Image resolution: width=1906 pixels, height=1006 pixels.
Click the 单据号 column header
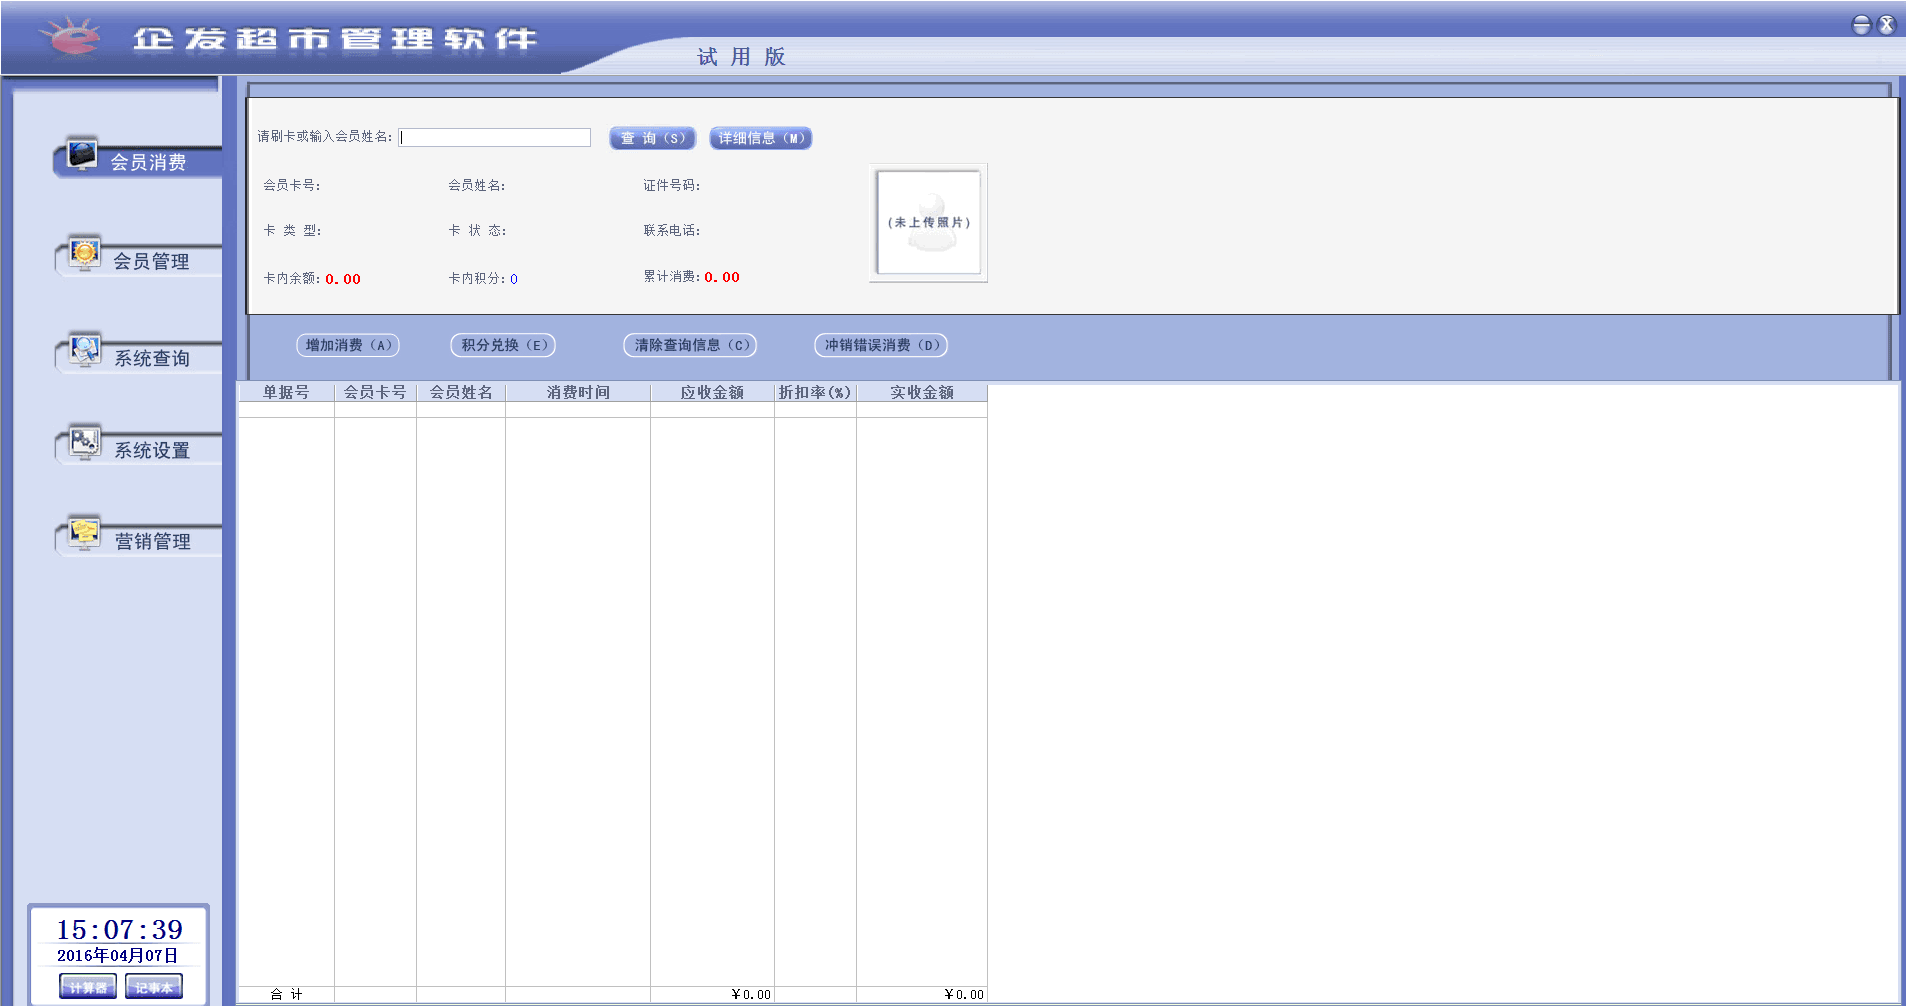coord(286,393)
